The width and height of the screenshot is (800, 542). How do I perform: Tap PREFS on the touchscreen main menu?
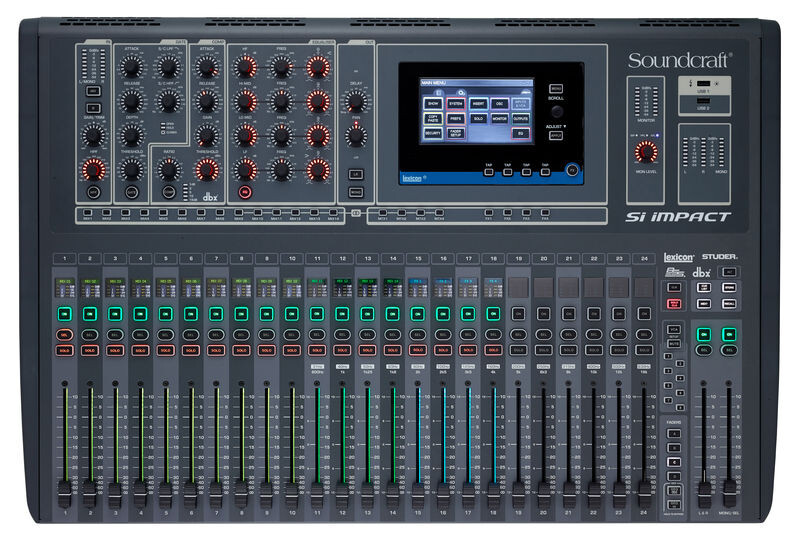(x=455, y=118)
